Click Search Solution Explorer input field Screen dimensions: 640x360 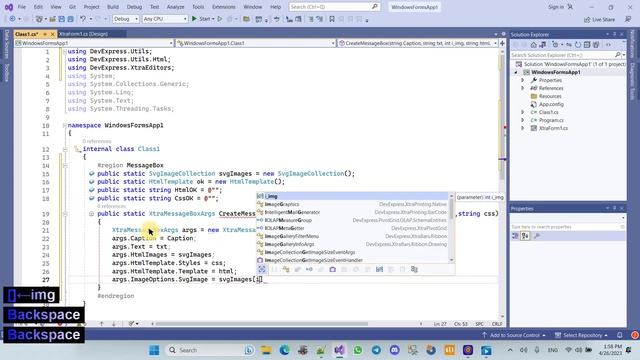point(562,55)
